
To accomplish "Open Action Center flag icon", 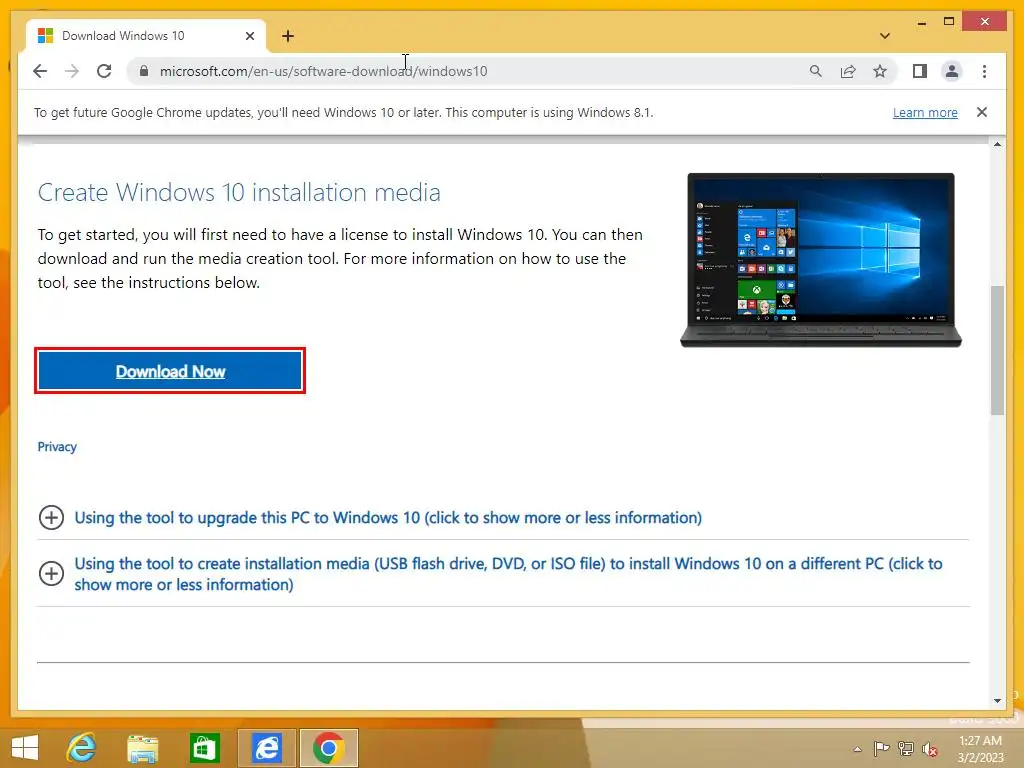I will coord(882,748).
